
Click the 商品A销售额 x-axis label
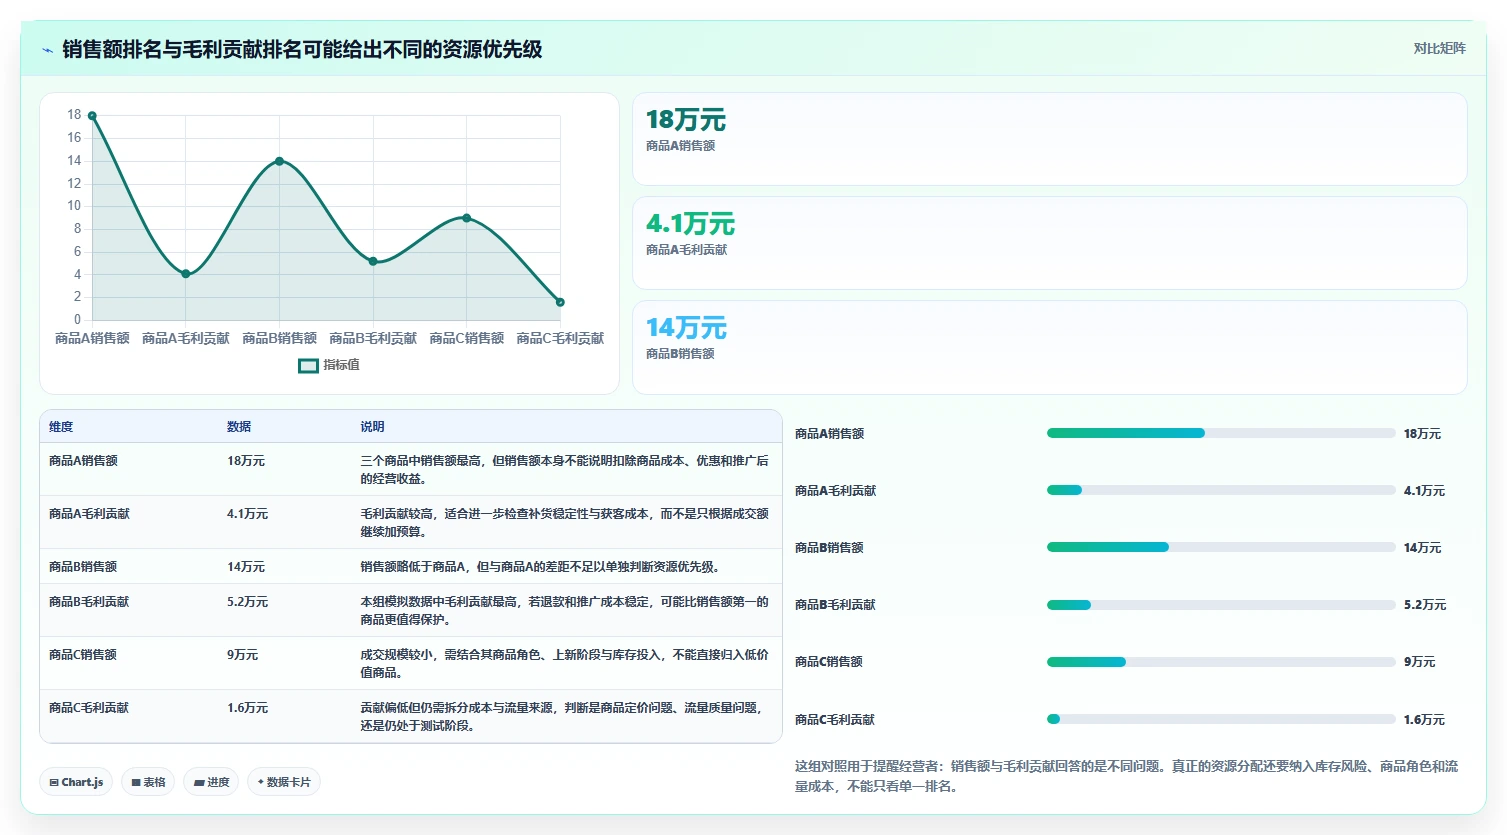[92, 339]
